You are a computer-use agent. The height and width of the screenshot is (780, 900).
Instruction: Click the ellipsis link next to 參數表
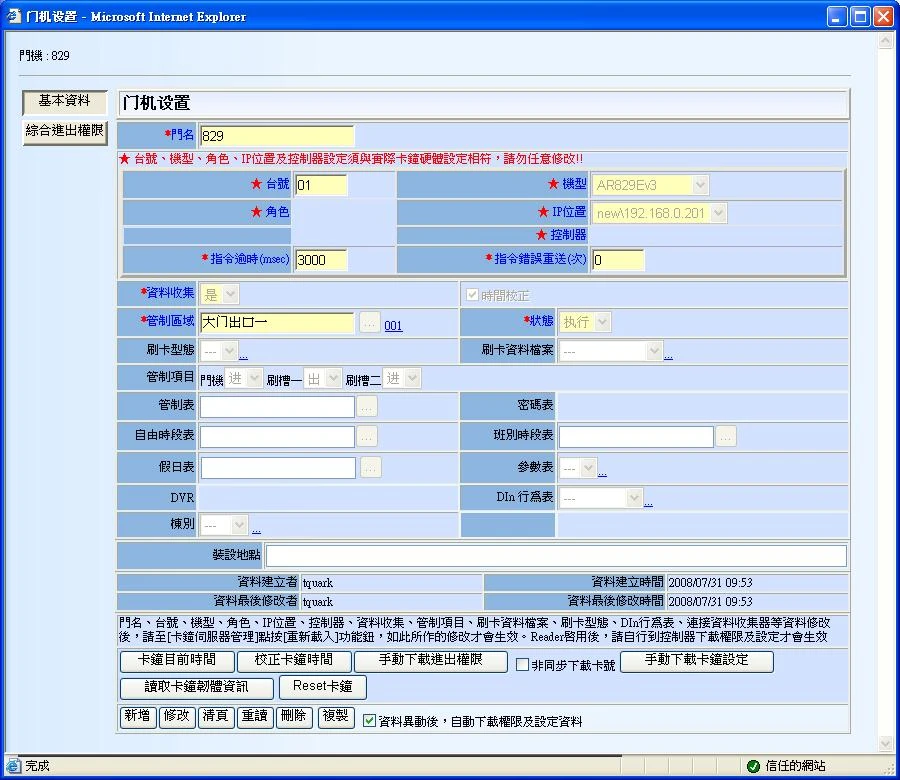[602, 471]
